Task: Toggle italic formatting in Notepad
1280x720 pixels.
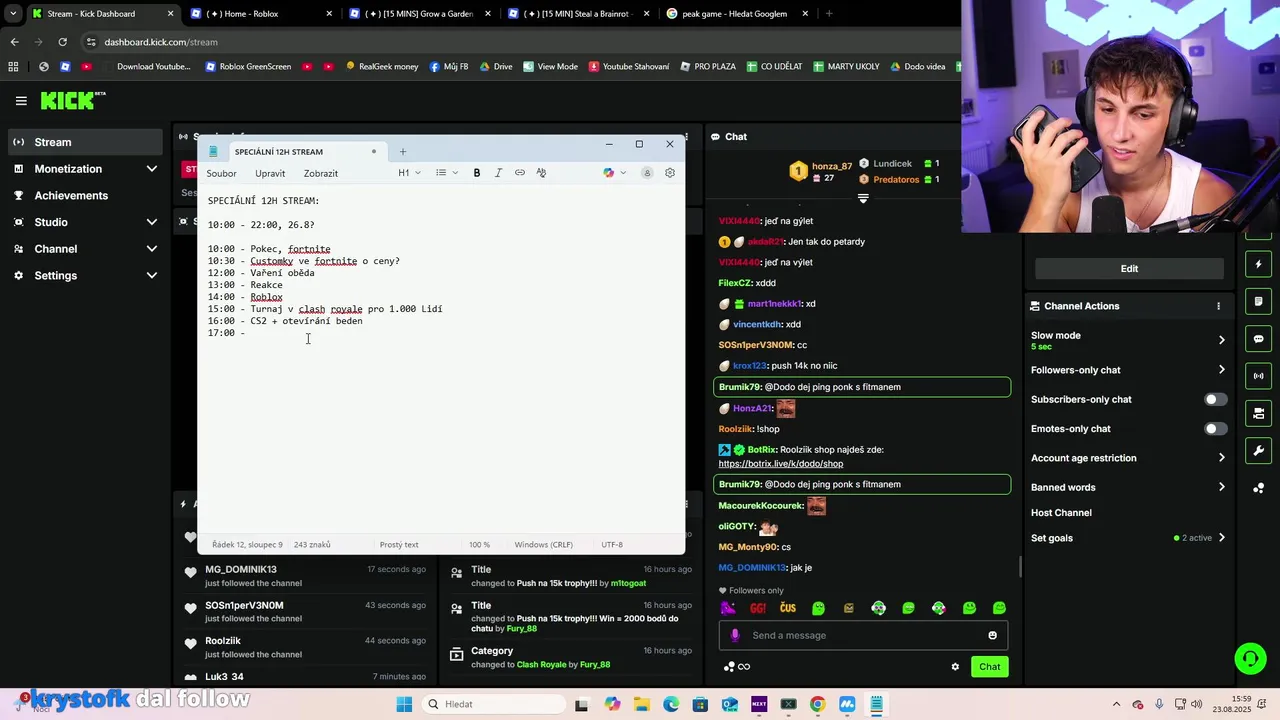Action: tap(498, 173)
